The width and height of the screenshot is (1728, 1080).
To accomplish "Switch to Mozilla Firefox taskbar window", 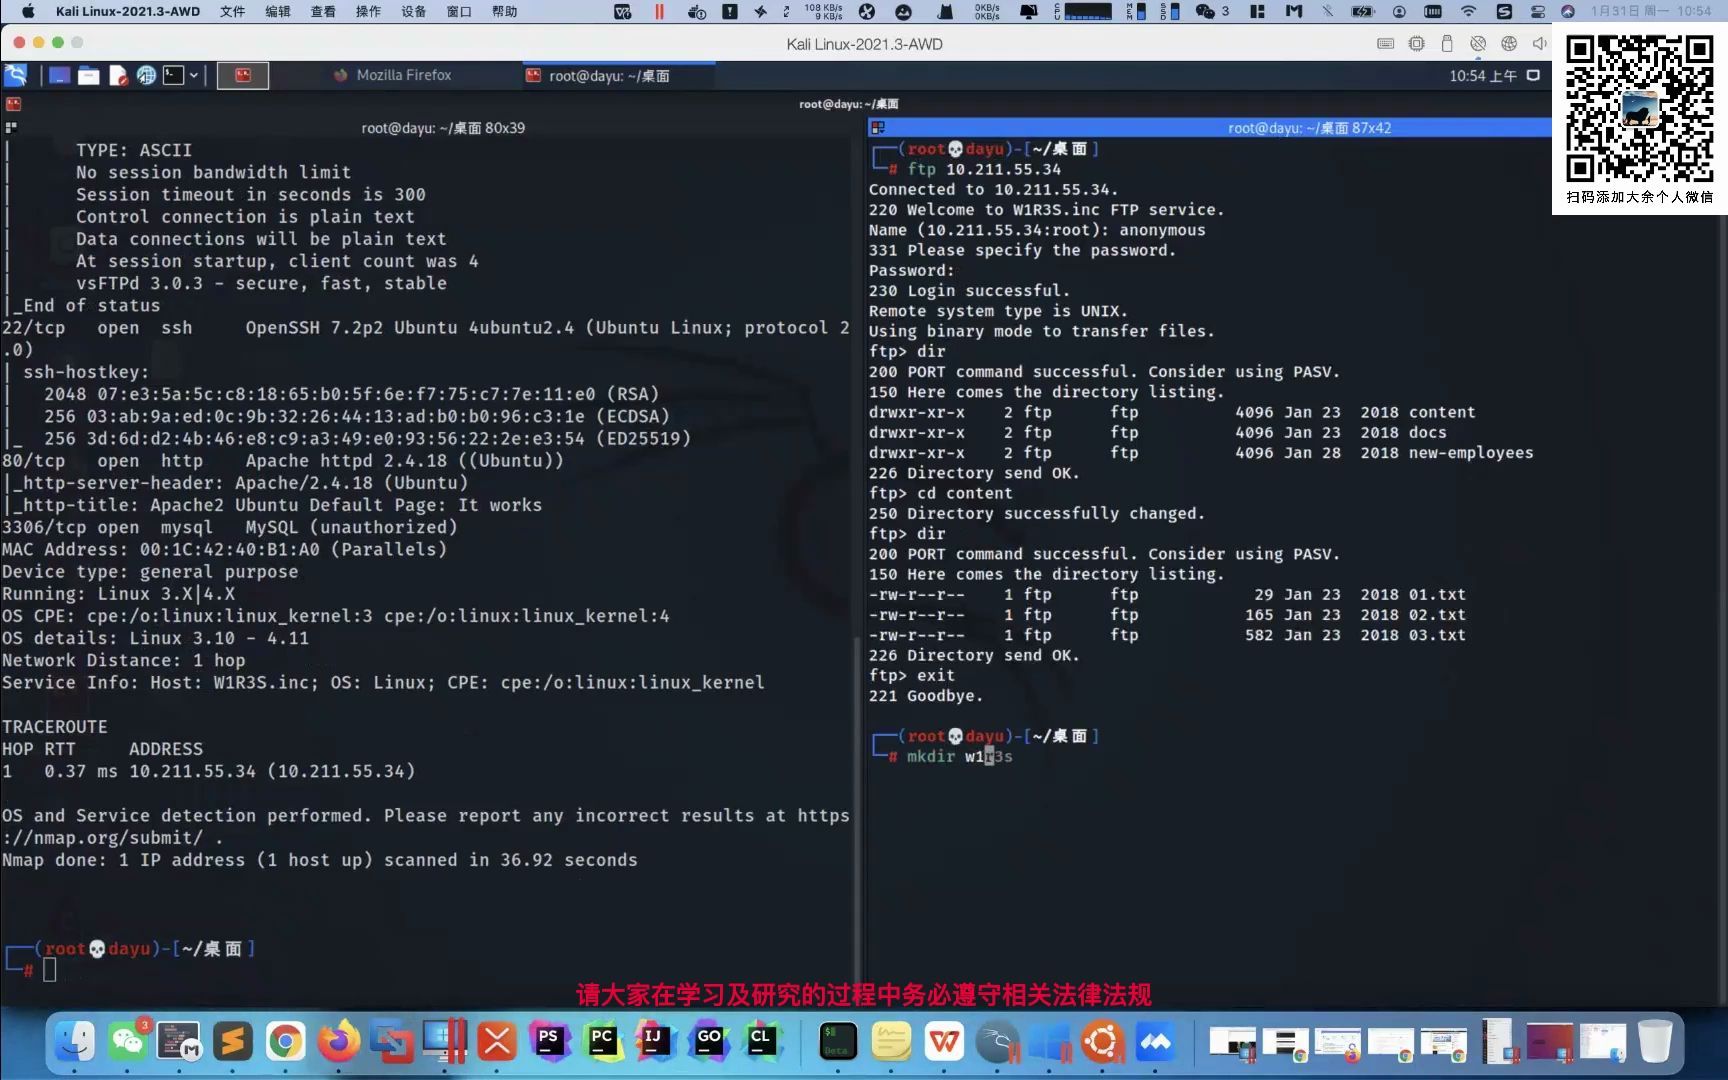I will (x=393, y=75).
